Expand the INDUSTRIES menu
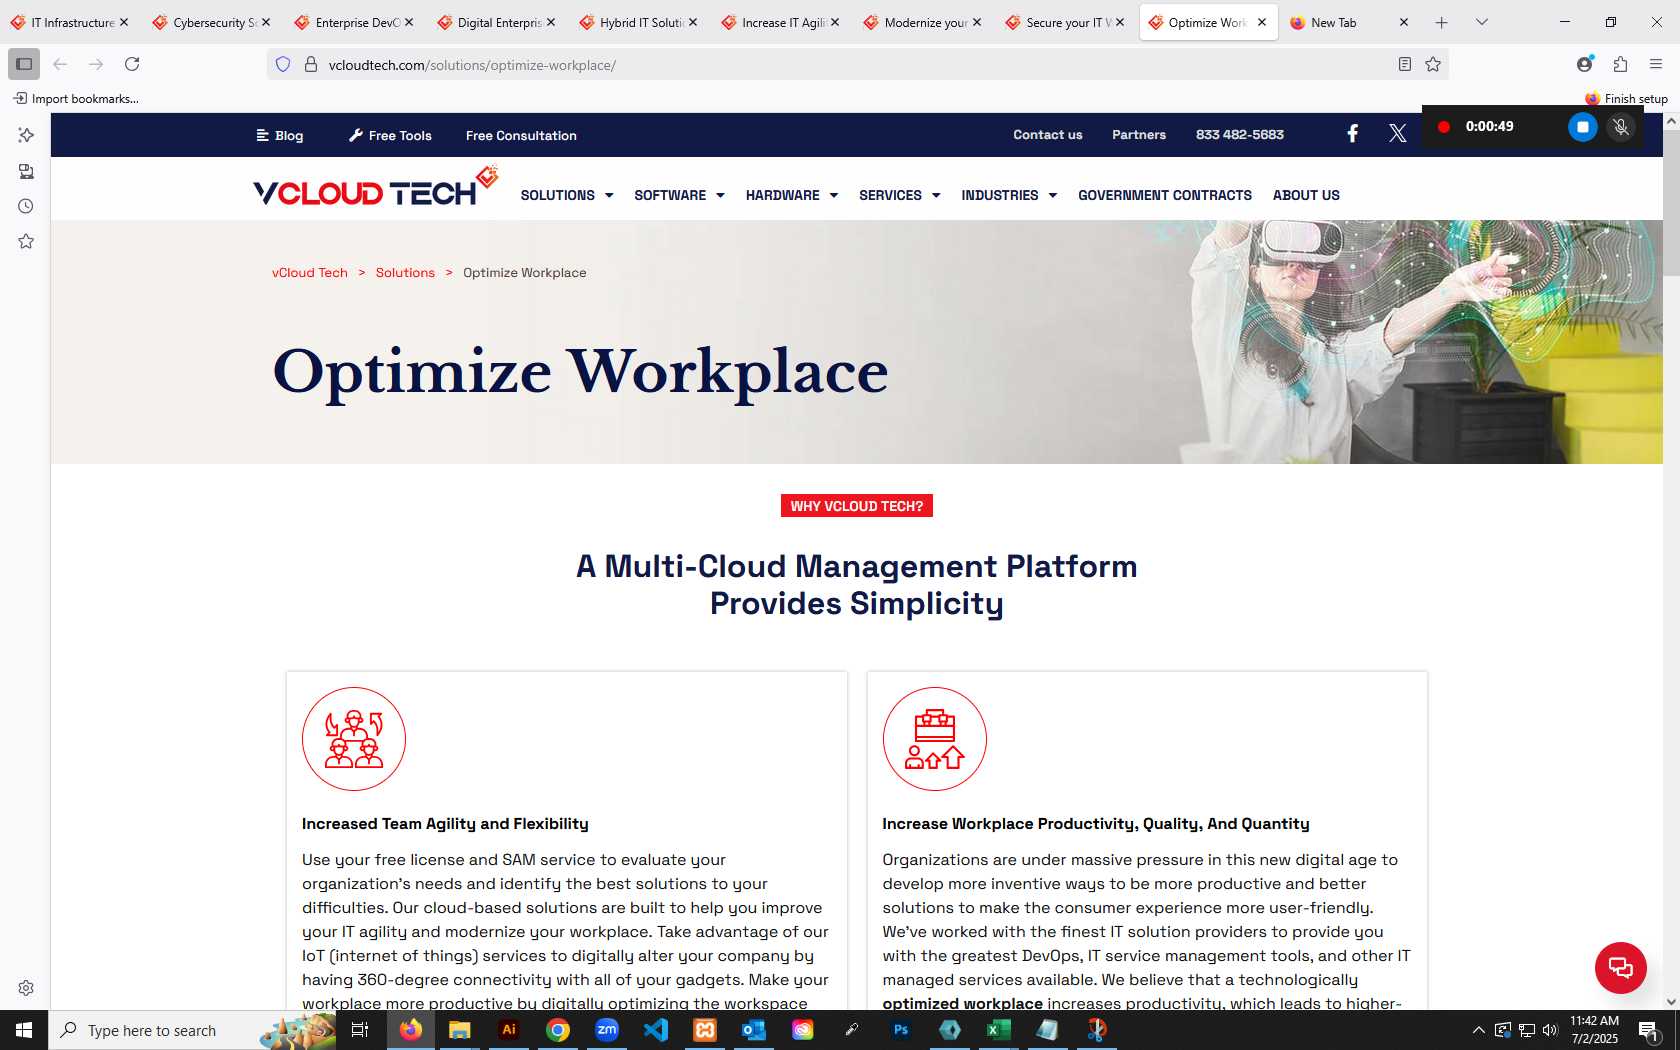Image resolution: width=1680 pixels, height=1050 pixels. 1009,195
